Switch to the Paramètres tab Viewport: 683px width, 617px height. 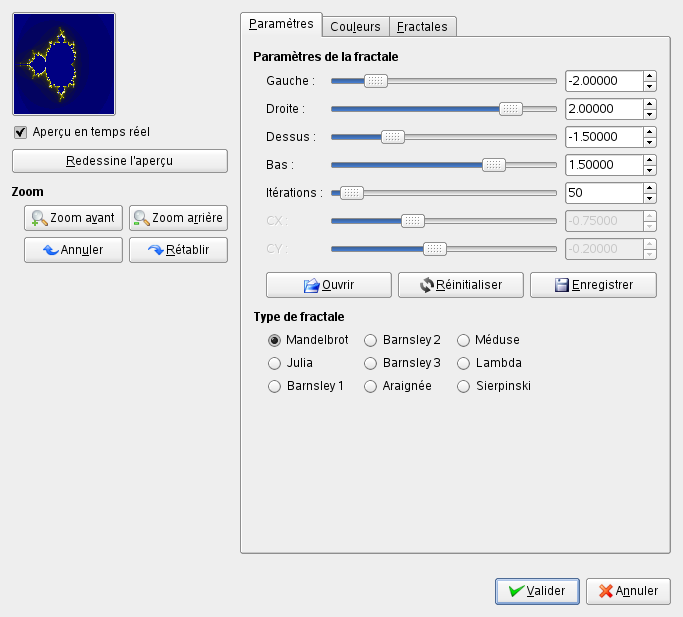click(x=281, y=24)
